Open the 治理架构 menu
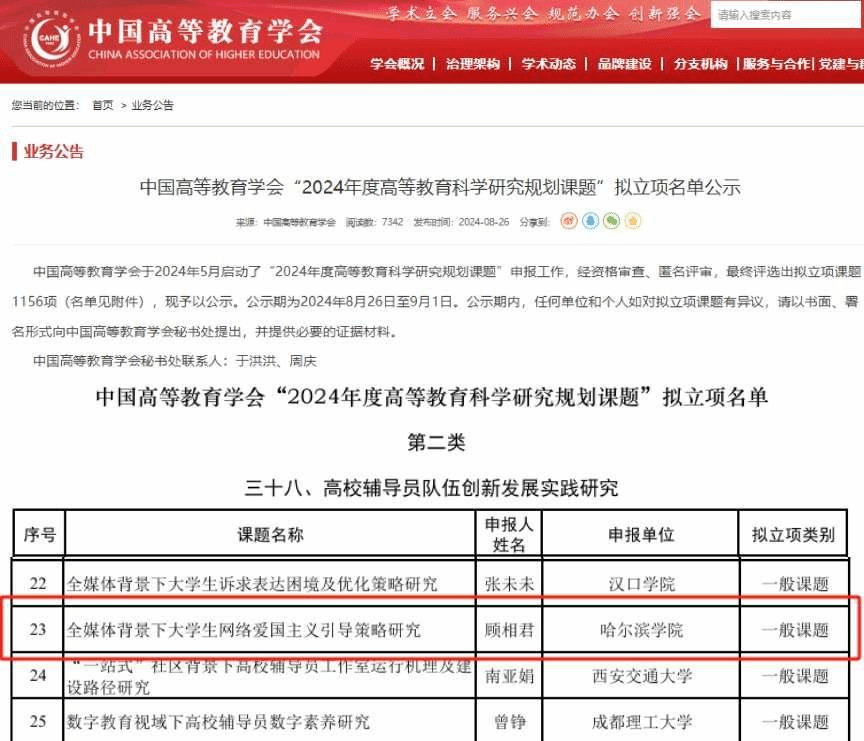The image size is (864, 741). pyautogui.click(x=473, y=64)
